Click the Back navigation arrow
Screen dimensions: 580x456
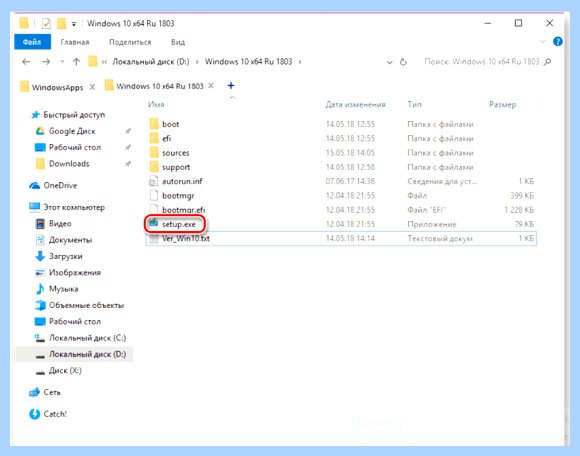click(26, 62)
